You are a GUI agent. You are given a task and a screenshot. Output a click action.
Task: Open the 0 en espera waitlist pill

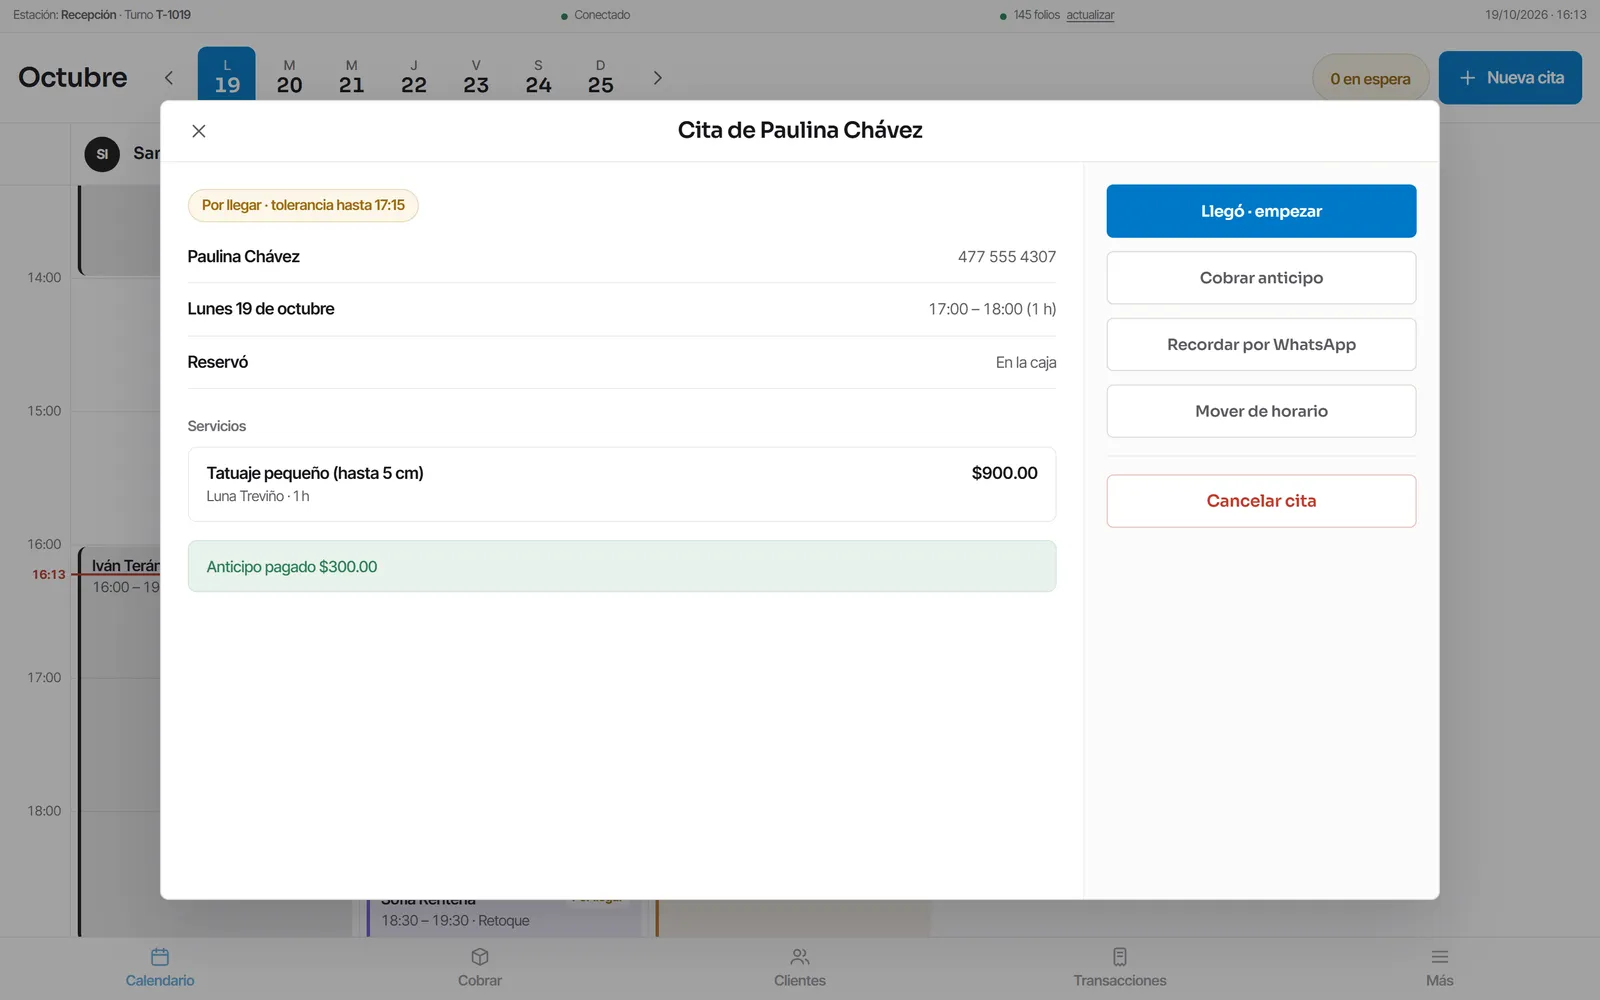pyautogui.click(x=1370, y=79)
